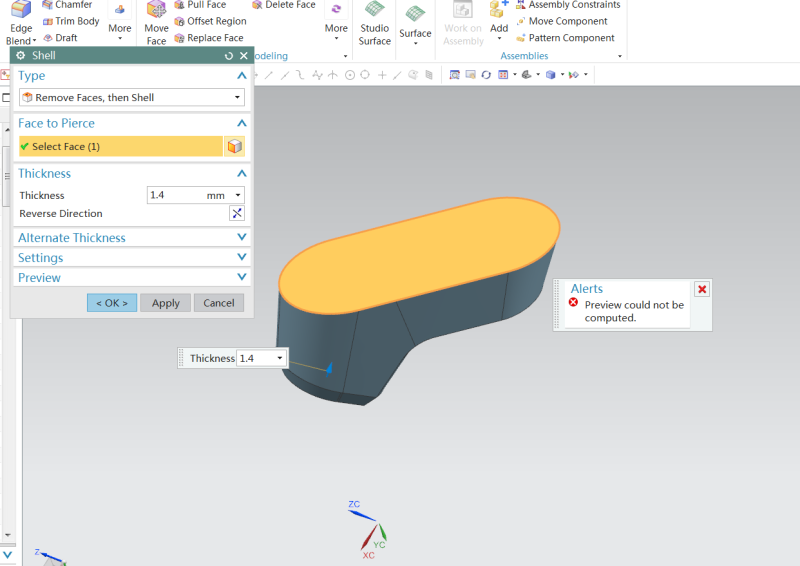Click Pattern Component
This screenshot has height=566, width=800.
[565, 38]
